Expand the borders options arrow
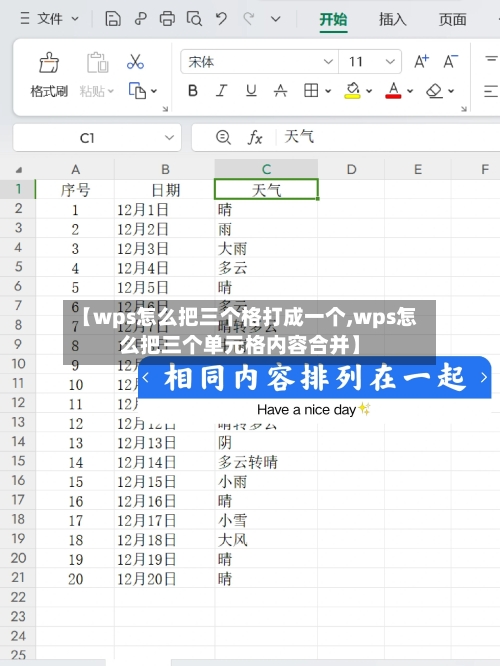This screenshot has width=500, height=666. point(328,91)
